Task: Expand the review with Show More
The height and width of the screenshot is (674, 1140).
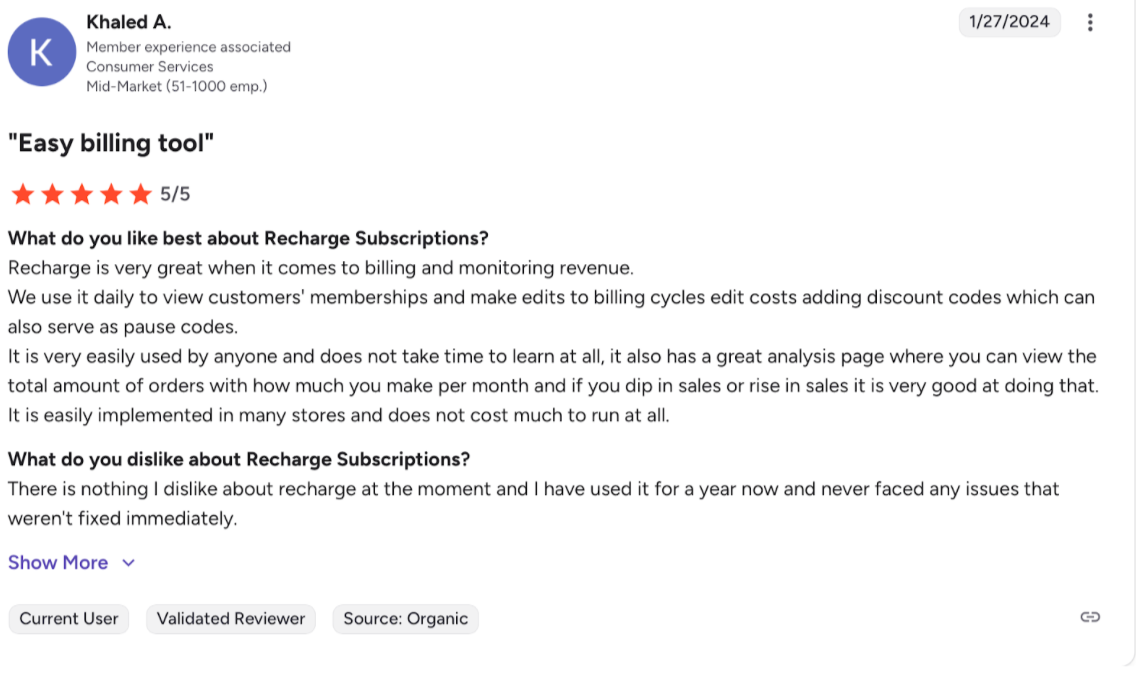Action: pos(58,562)
